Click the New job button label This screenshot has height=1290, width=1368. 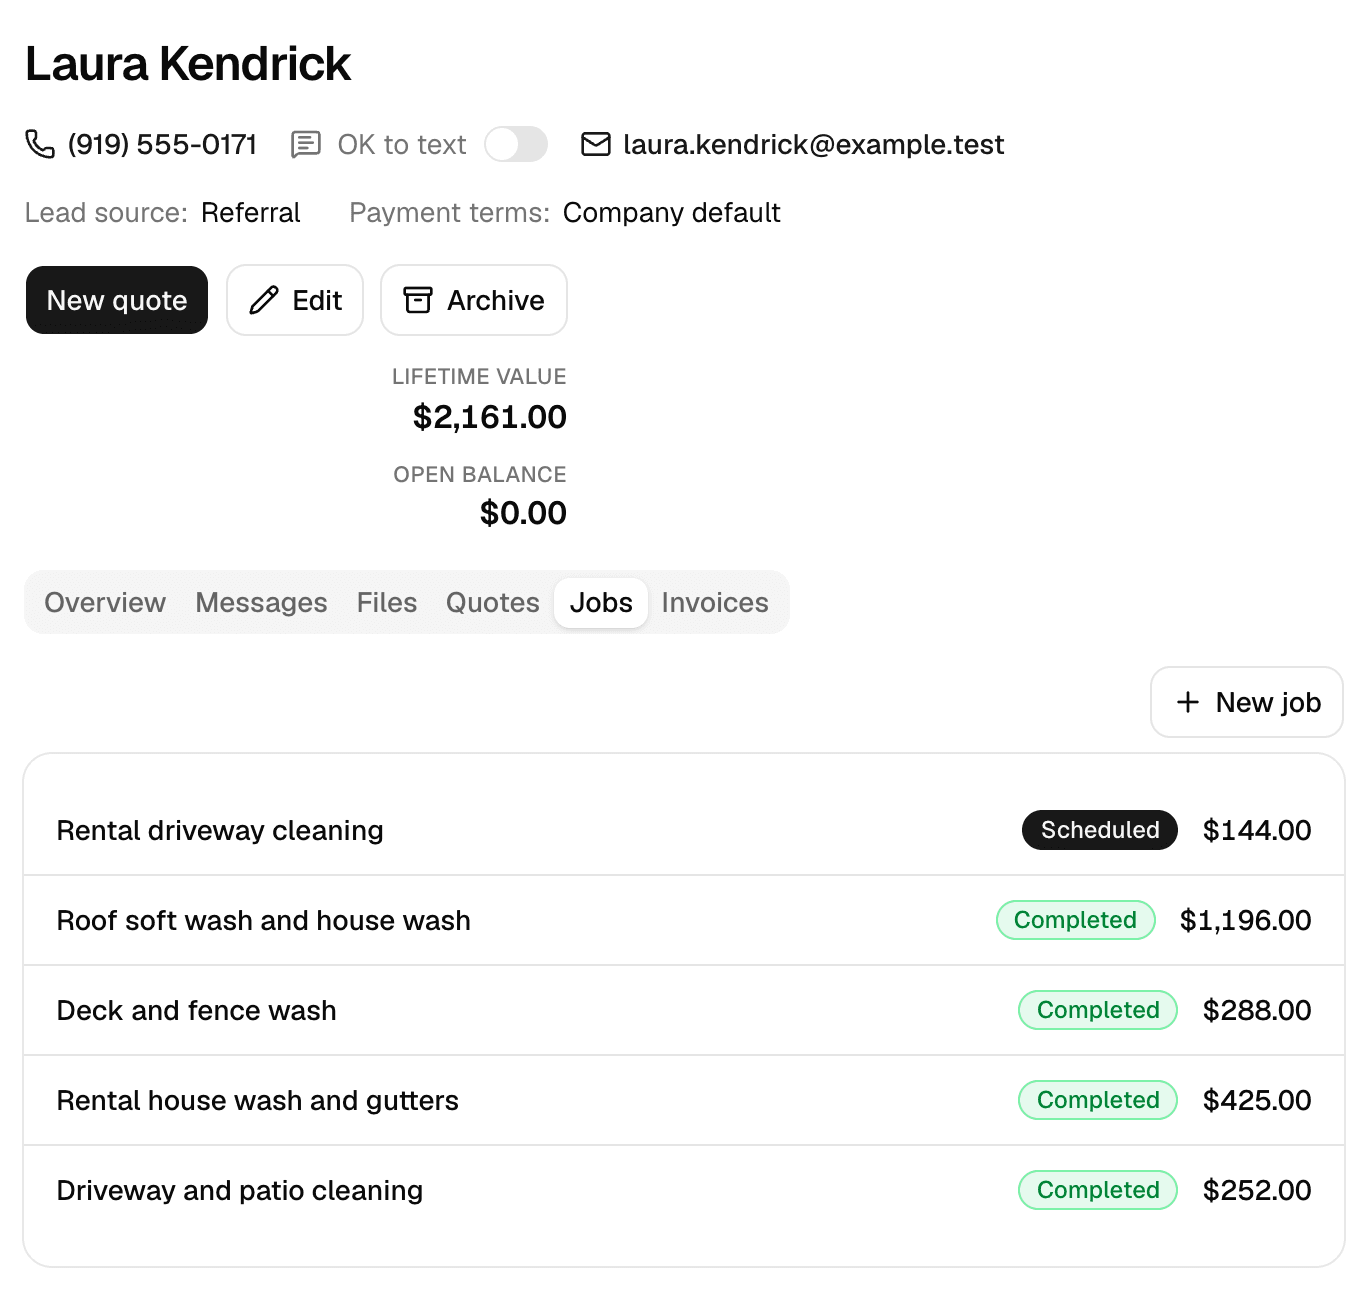tap(1268, 702)
